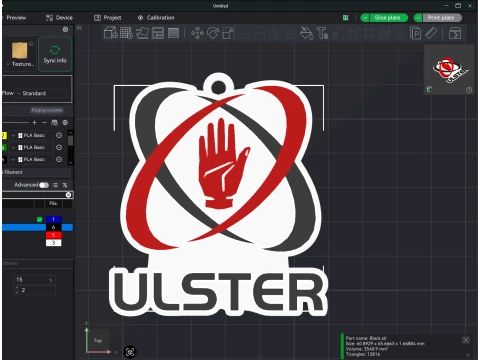Click the blue filament 1 swatch
The height and width of the screenshot is (360, 480).
54,219
